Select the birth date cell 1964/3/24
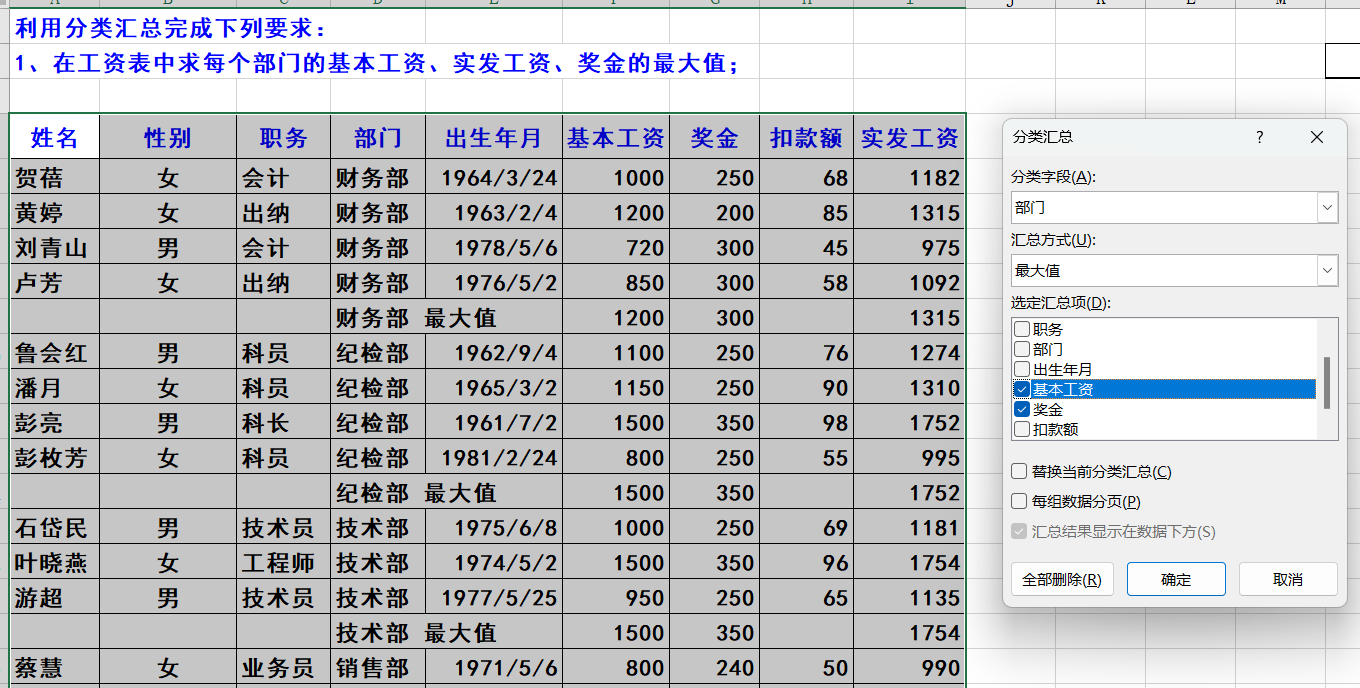This screenshot has width=1360, height=688. point(494,178)
